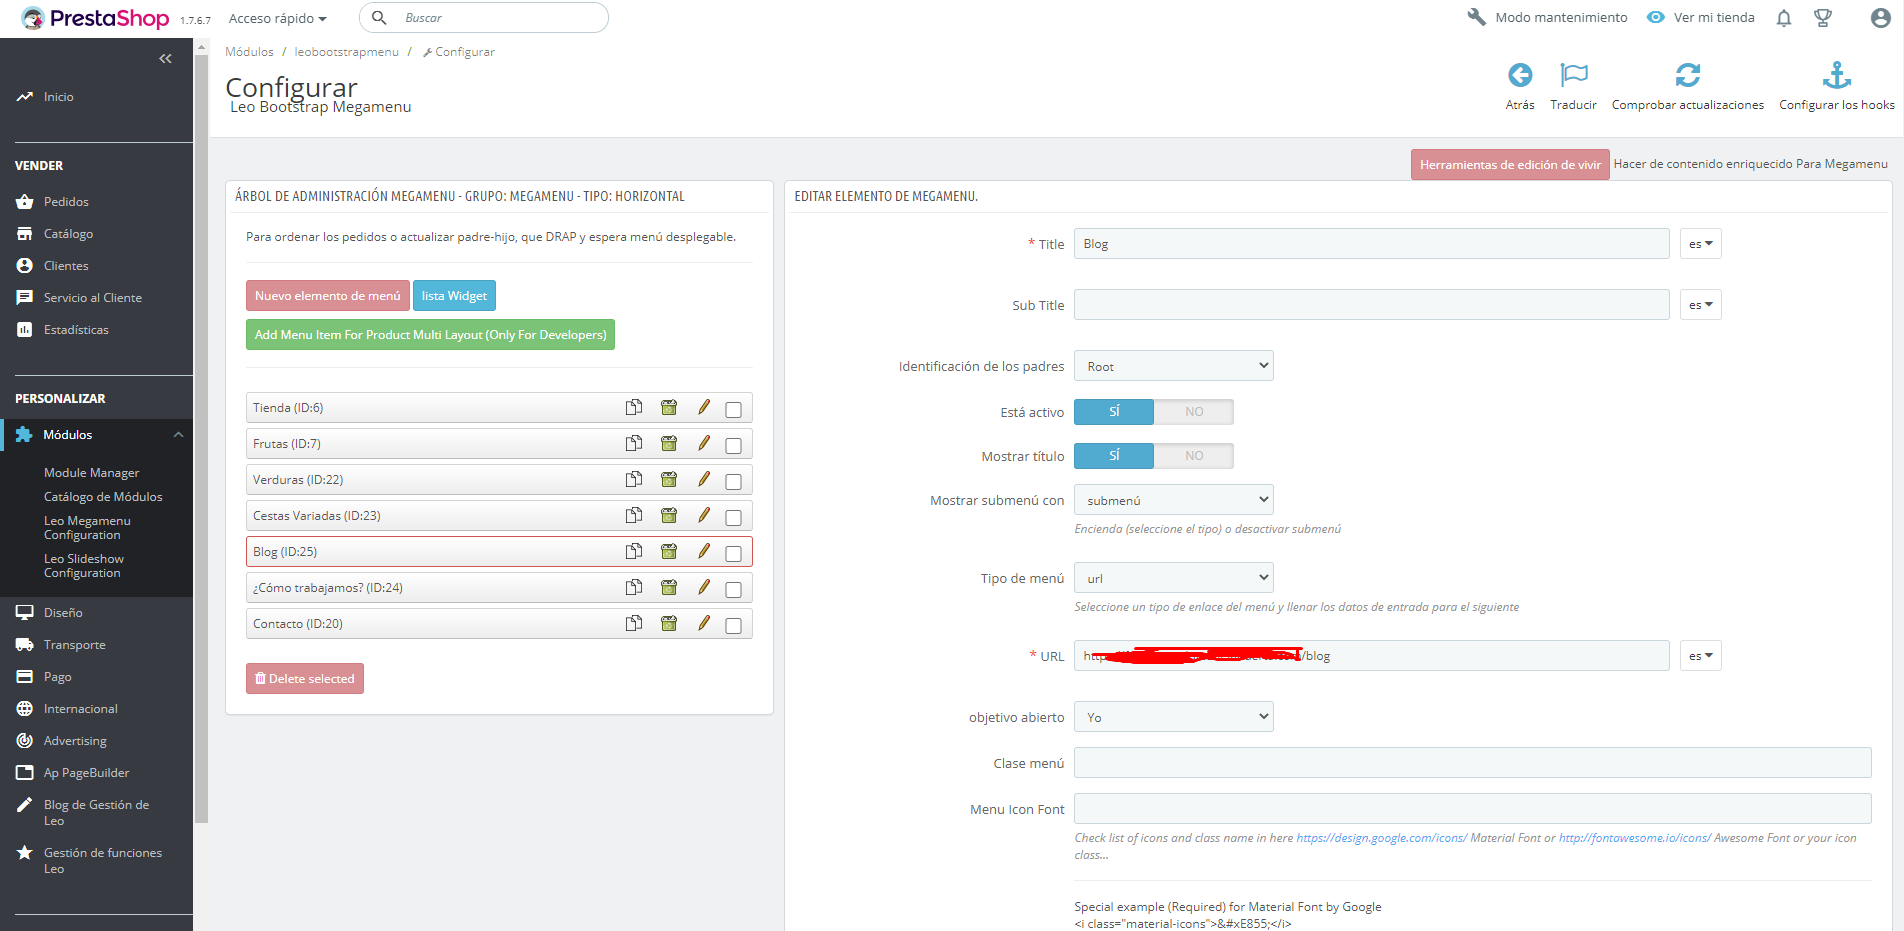Screen dimensions: 1904x931
Task: Expand the Acceso rápido menu
Action: pyautogui.click(x=278, y=18)
